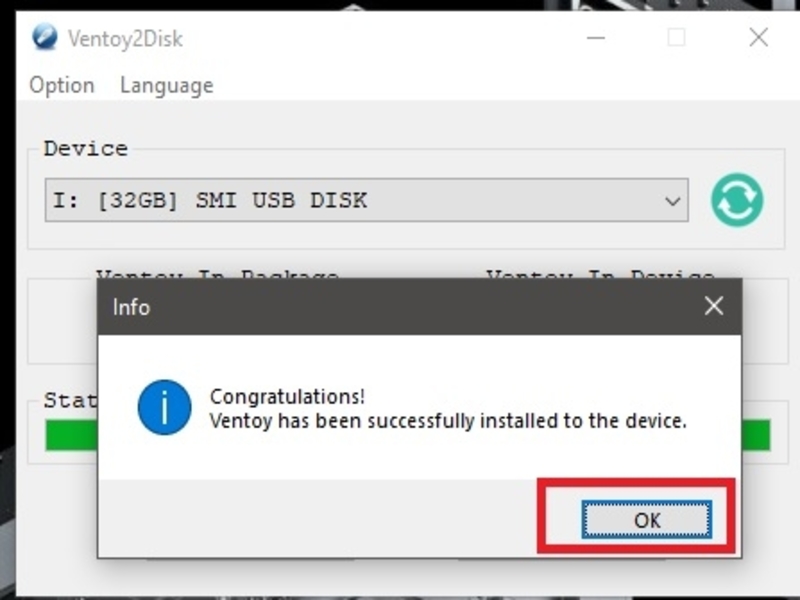800x600 pixels.
Task: Click the blue information icon in dialog
Action: pyautogui.click(x=164, y=407)
